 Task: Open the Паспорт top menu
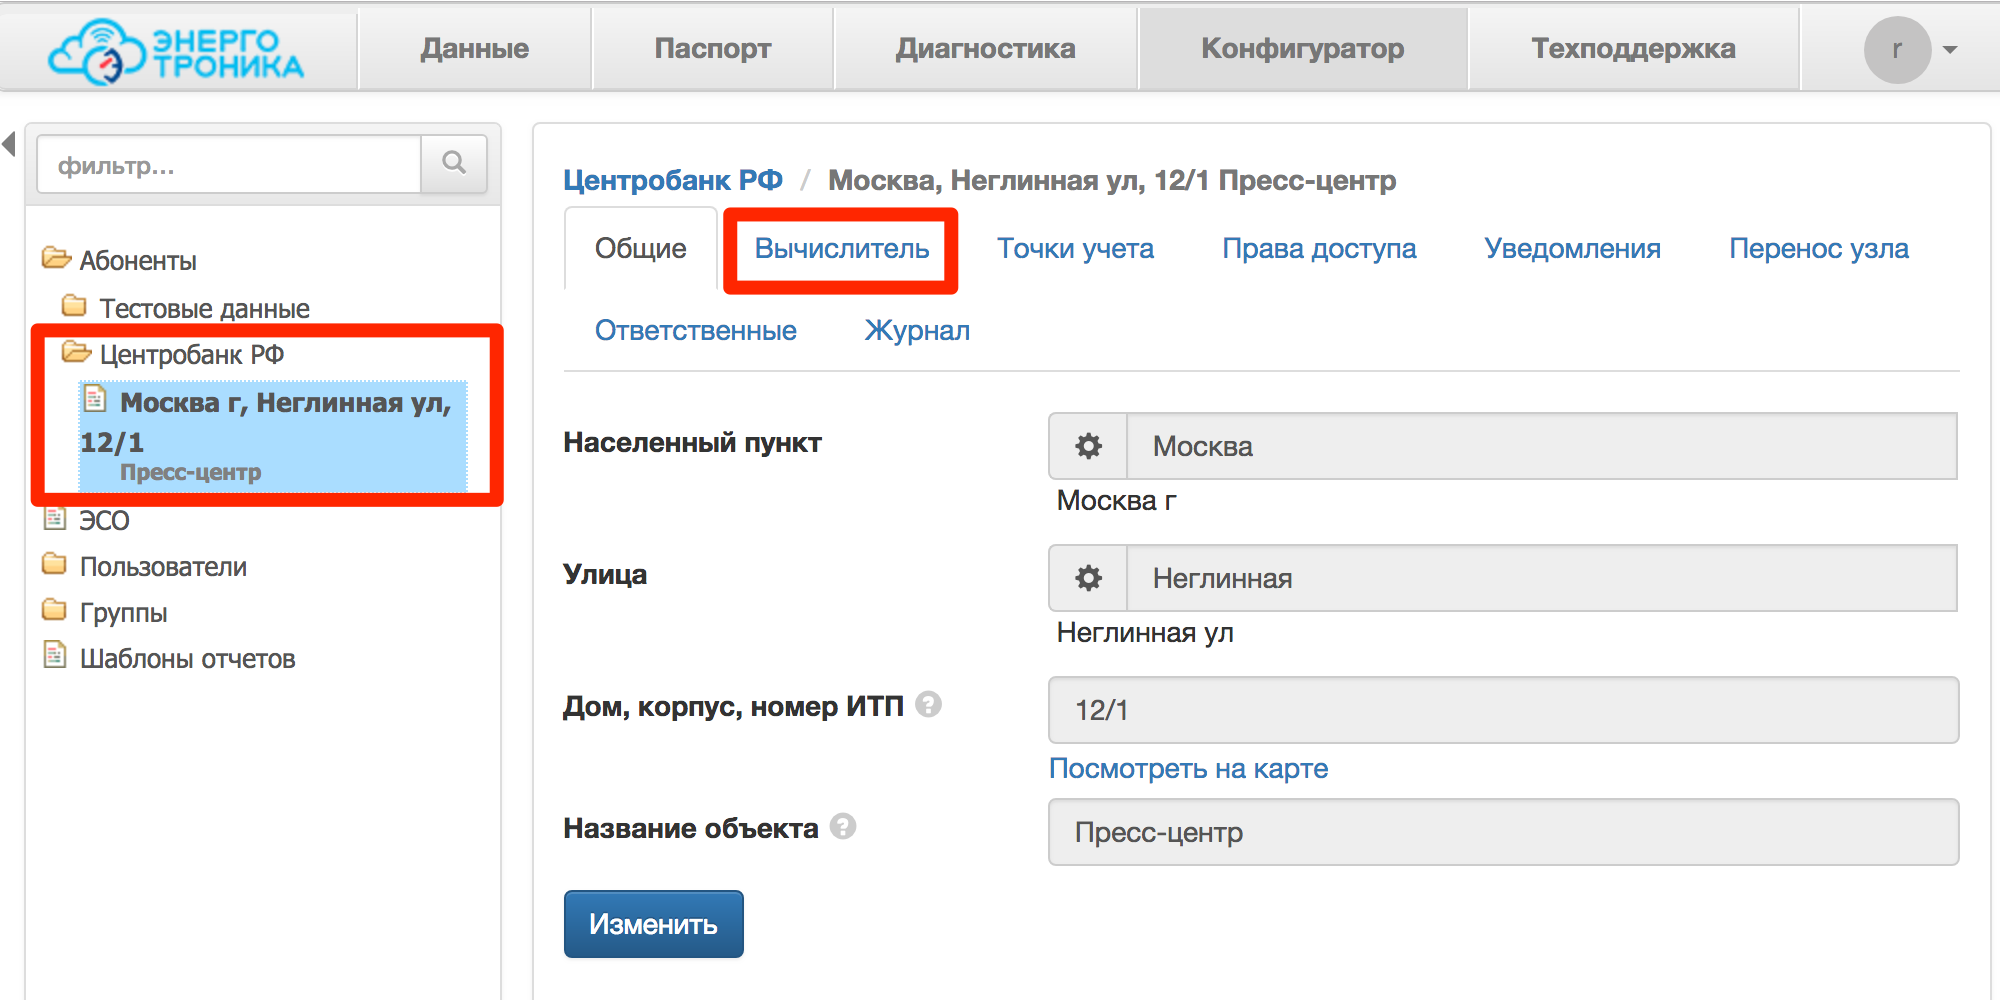[713, 48]
